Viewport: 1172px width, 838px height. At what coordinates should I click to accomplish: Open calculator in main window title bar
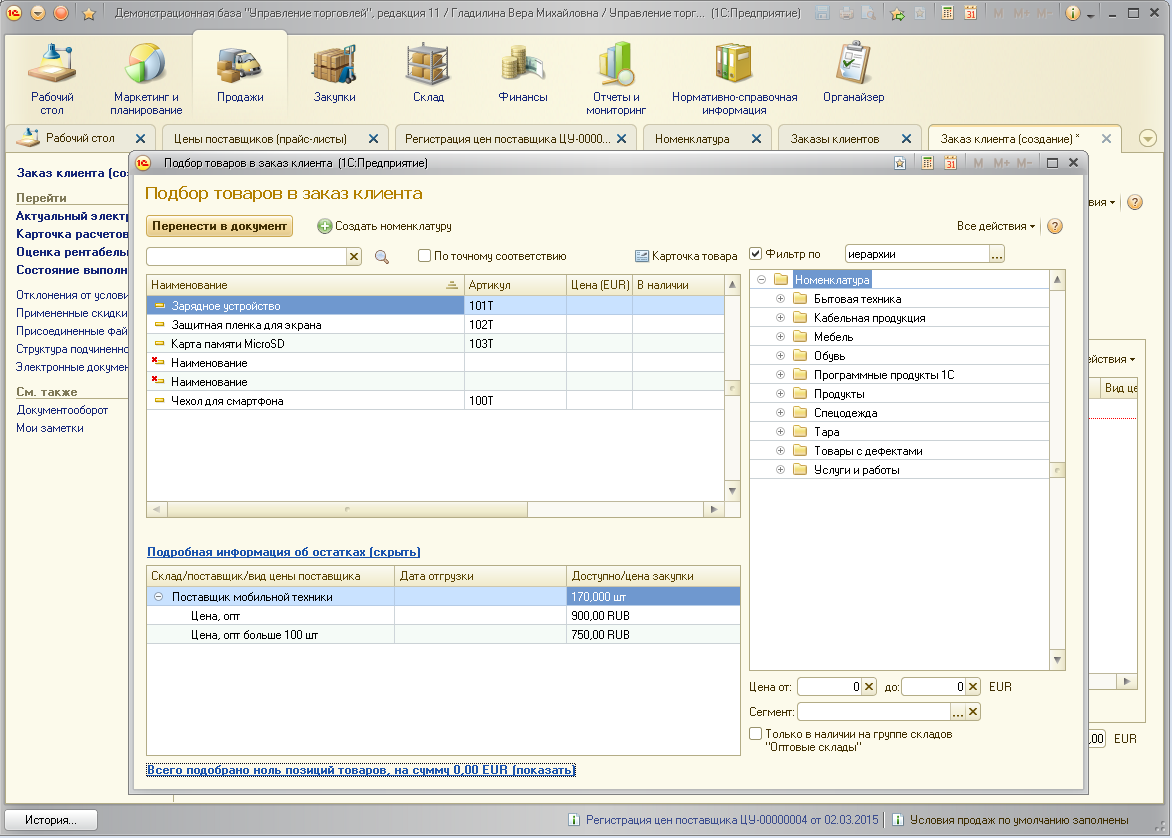coord(947,13)
